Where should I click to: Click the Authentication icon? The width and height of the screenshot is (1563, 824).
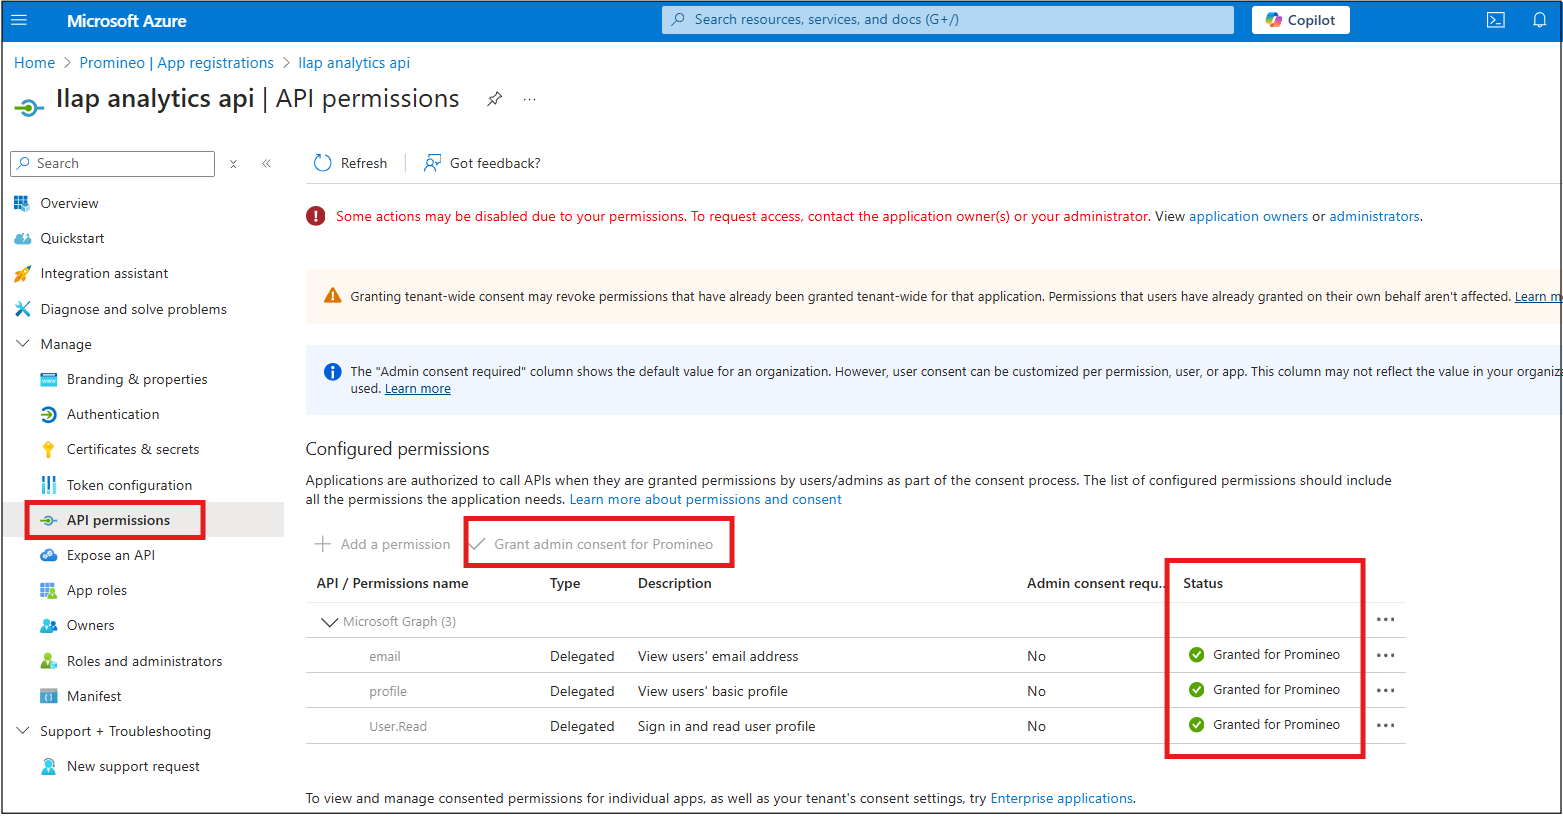point(48,414)
